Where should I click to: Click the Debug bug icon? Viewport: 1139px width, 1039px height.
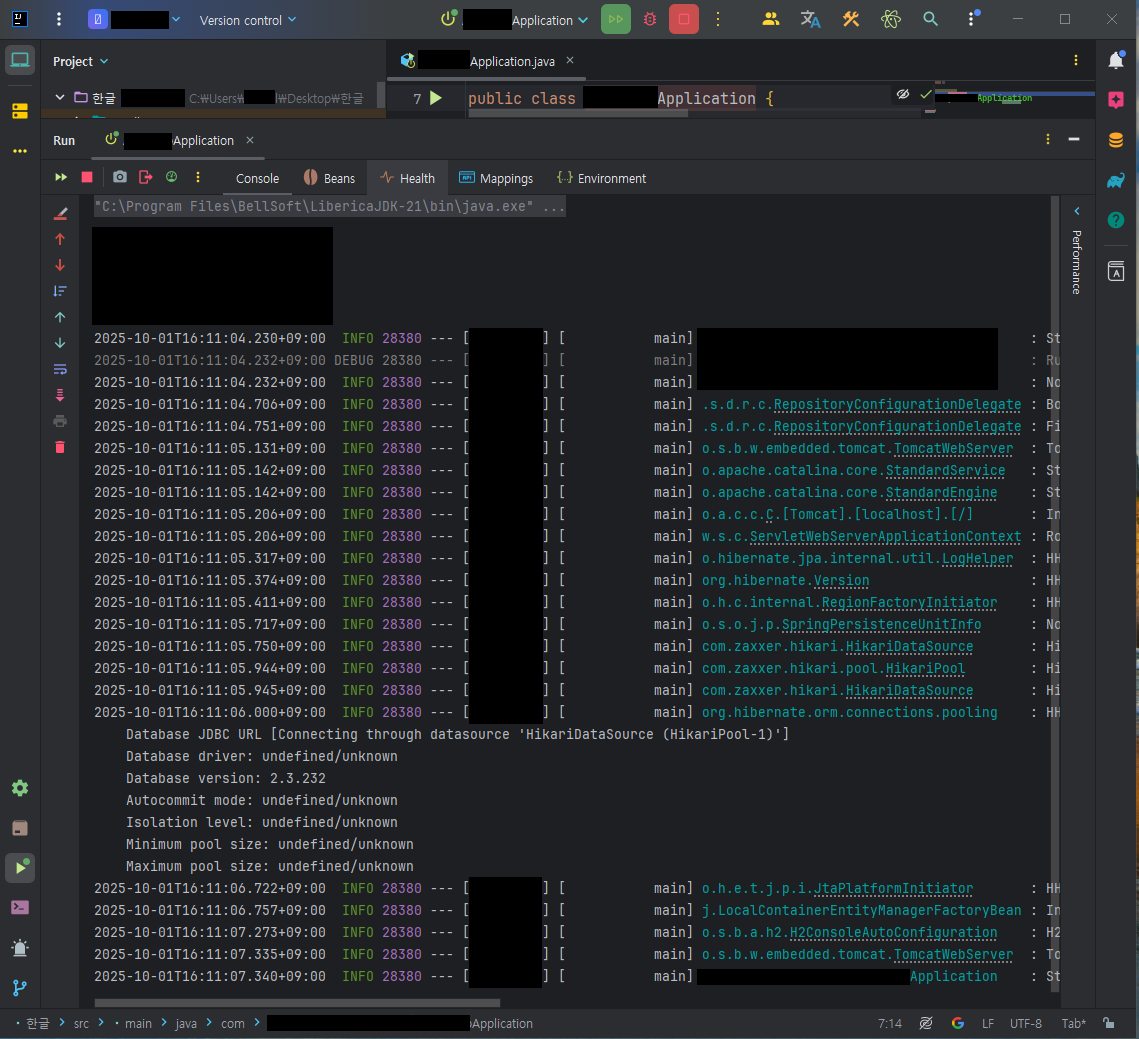pos(650,20)
